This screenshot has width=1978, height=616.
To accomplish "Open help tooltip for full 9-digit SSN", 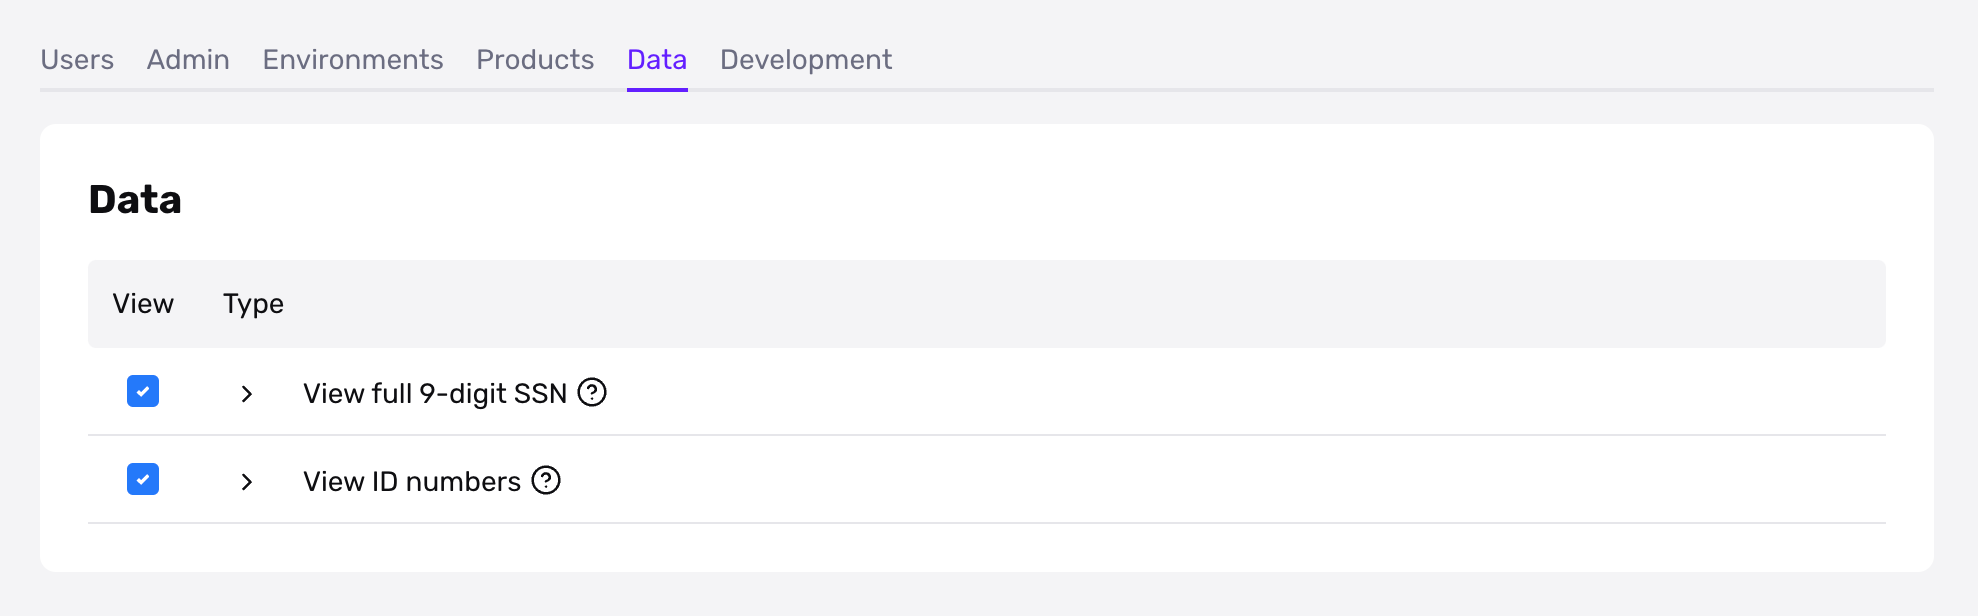I will click(592, 392).
